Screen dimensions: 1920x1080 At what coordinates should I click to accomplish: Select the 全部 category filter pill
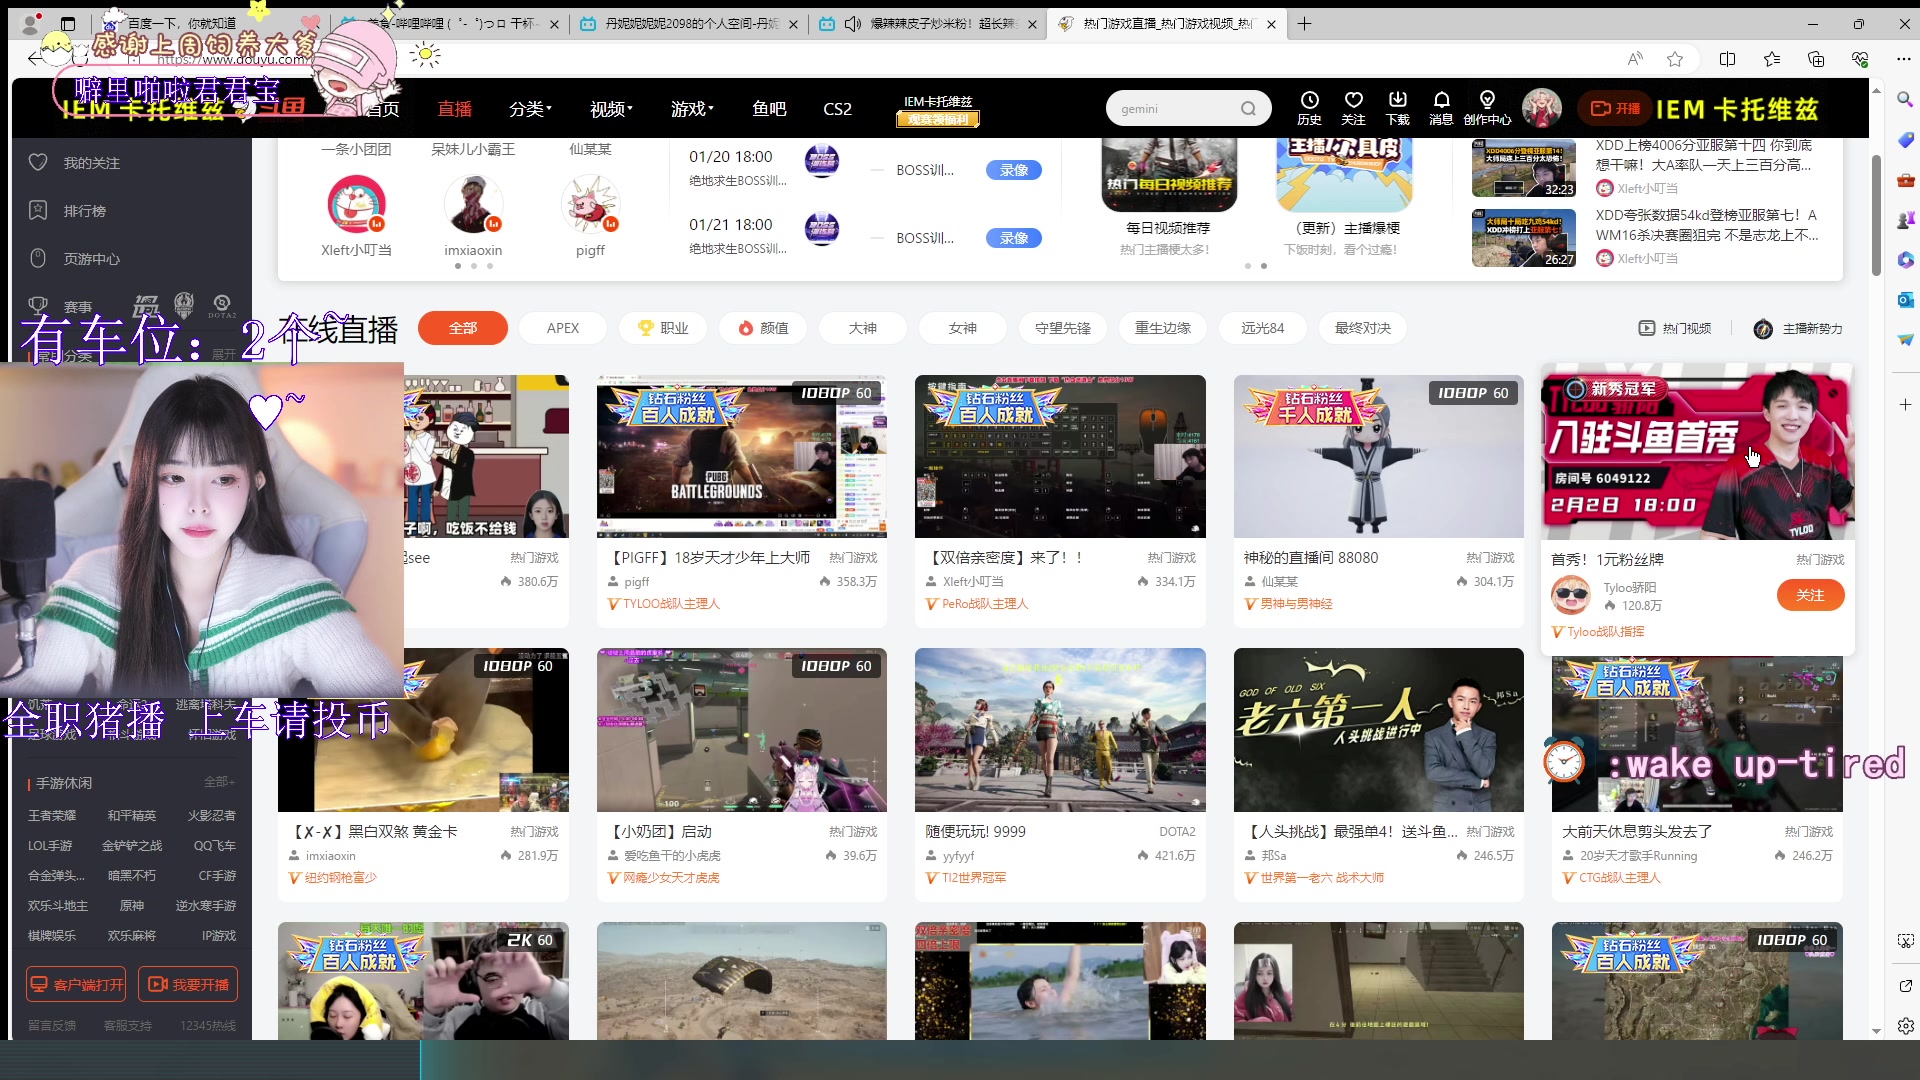pyautogui.click(x=463, y=328)
